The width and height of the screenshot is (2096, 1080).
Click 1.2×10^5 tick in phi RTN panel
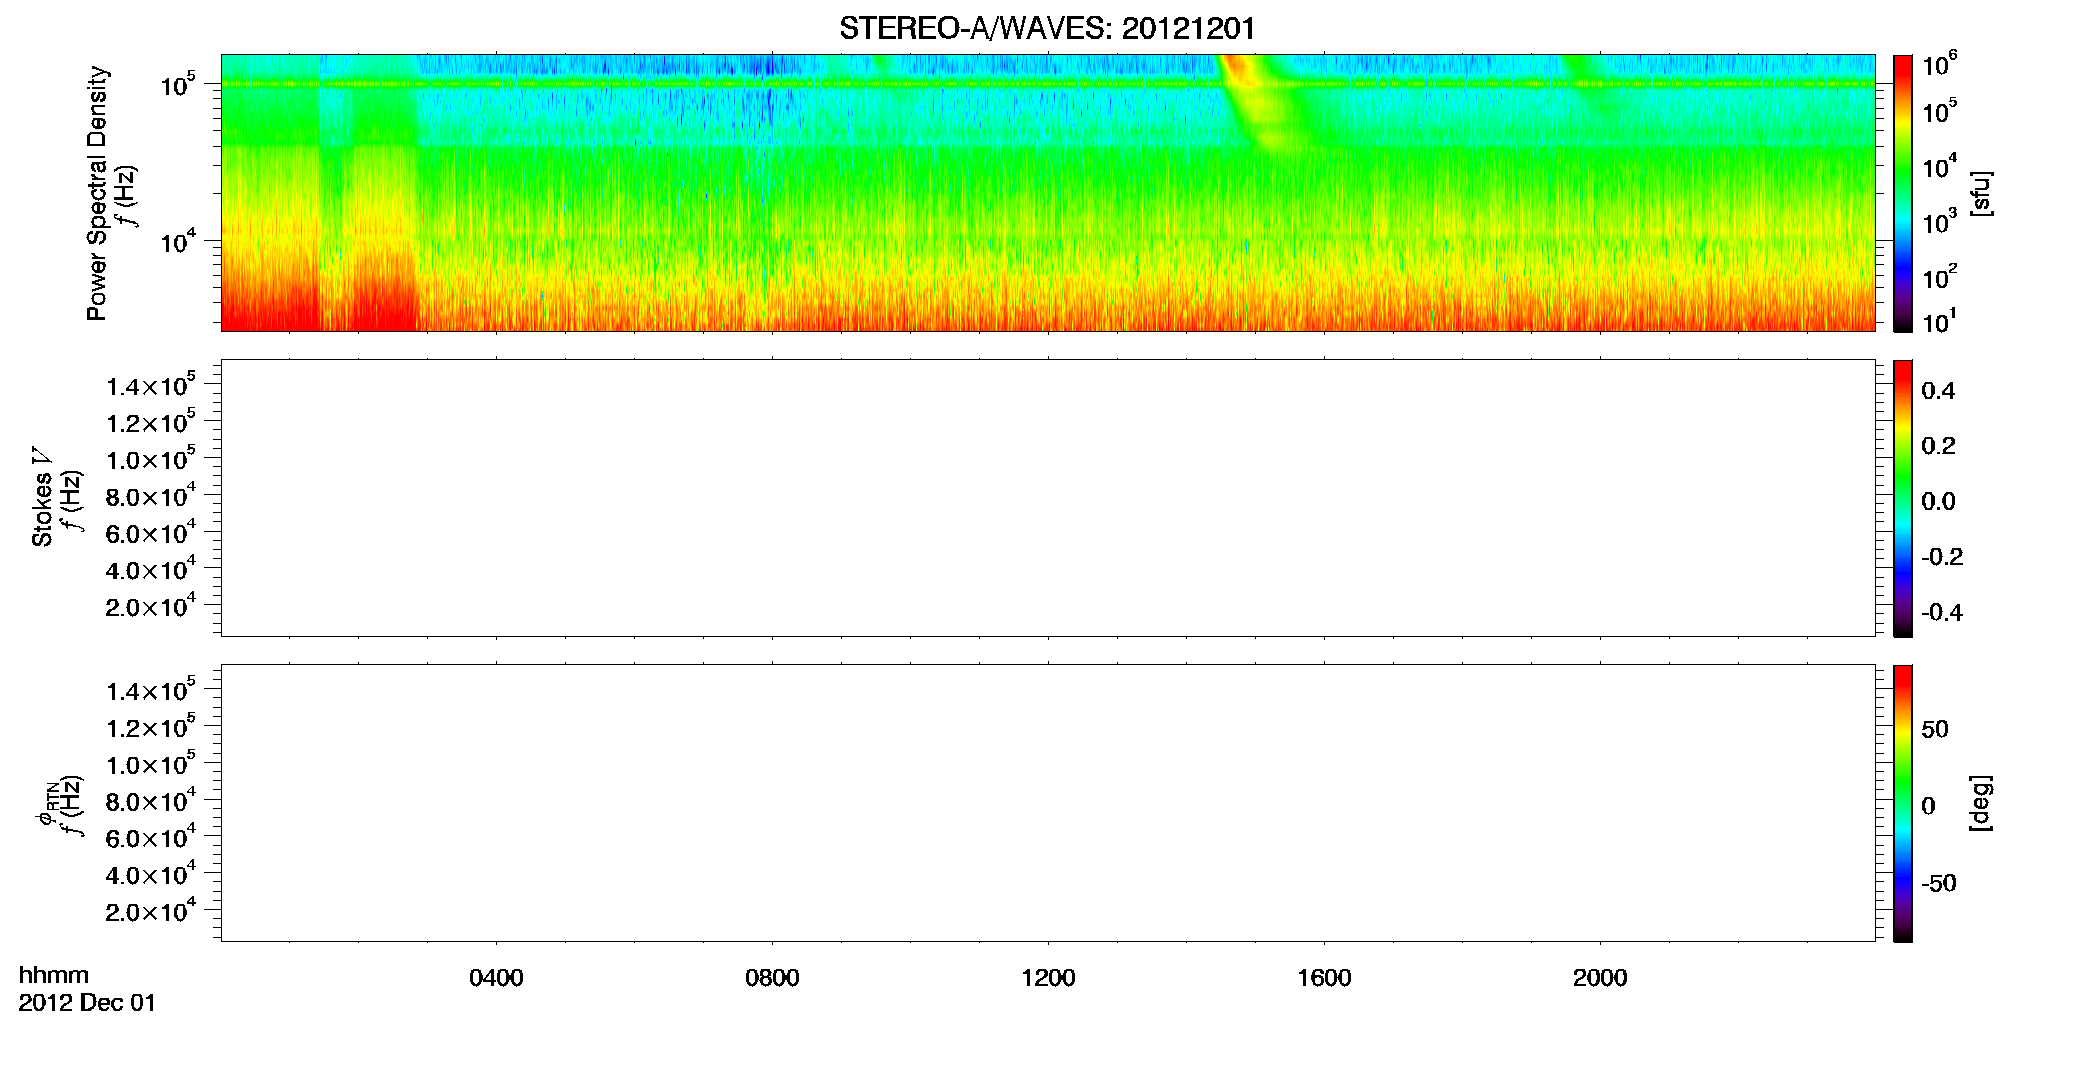(x=151, y=727)
